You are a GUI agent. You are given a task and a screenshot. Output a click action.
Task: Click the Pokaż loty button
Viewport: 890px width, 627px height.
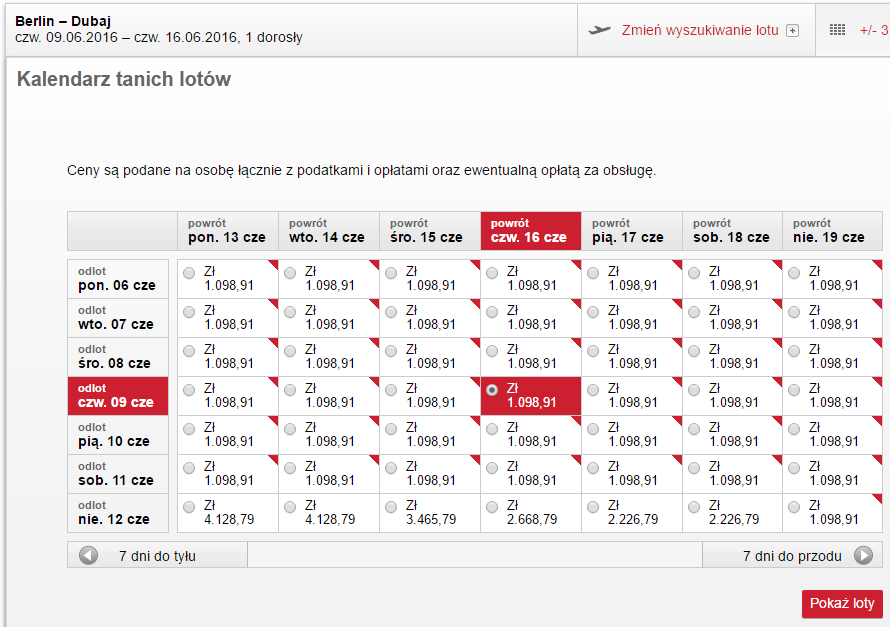pos(842,603)
